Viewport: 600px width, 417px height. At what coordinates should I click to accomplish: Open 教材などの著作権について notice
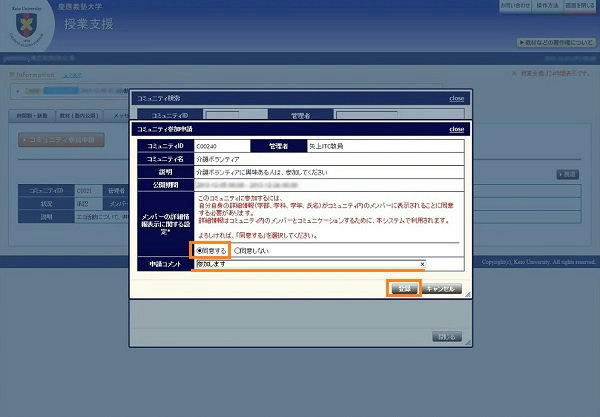click(557, 43)
